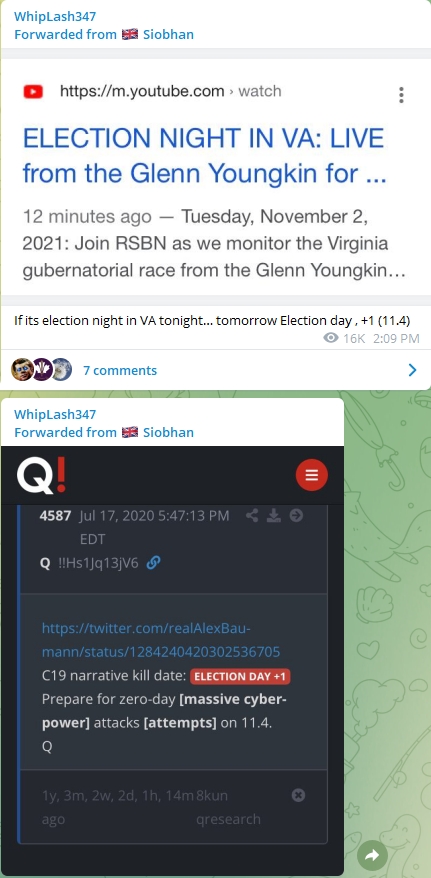Viewport: 431px width, 878px height.
Task: Open ELECTION NIGHT IN VA video title
Action: click(204, 156)
